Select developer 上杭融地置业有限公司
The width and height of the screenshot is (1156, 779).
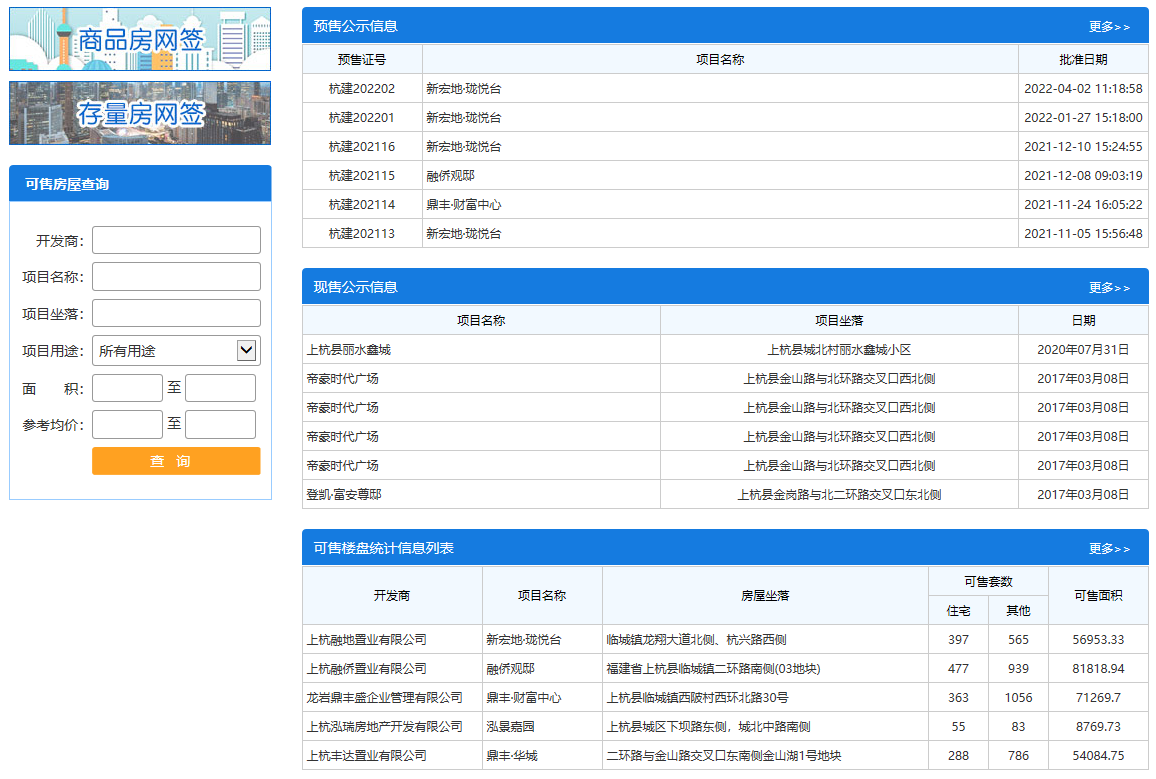[x=367, y=640]
